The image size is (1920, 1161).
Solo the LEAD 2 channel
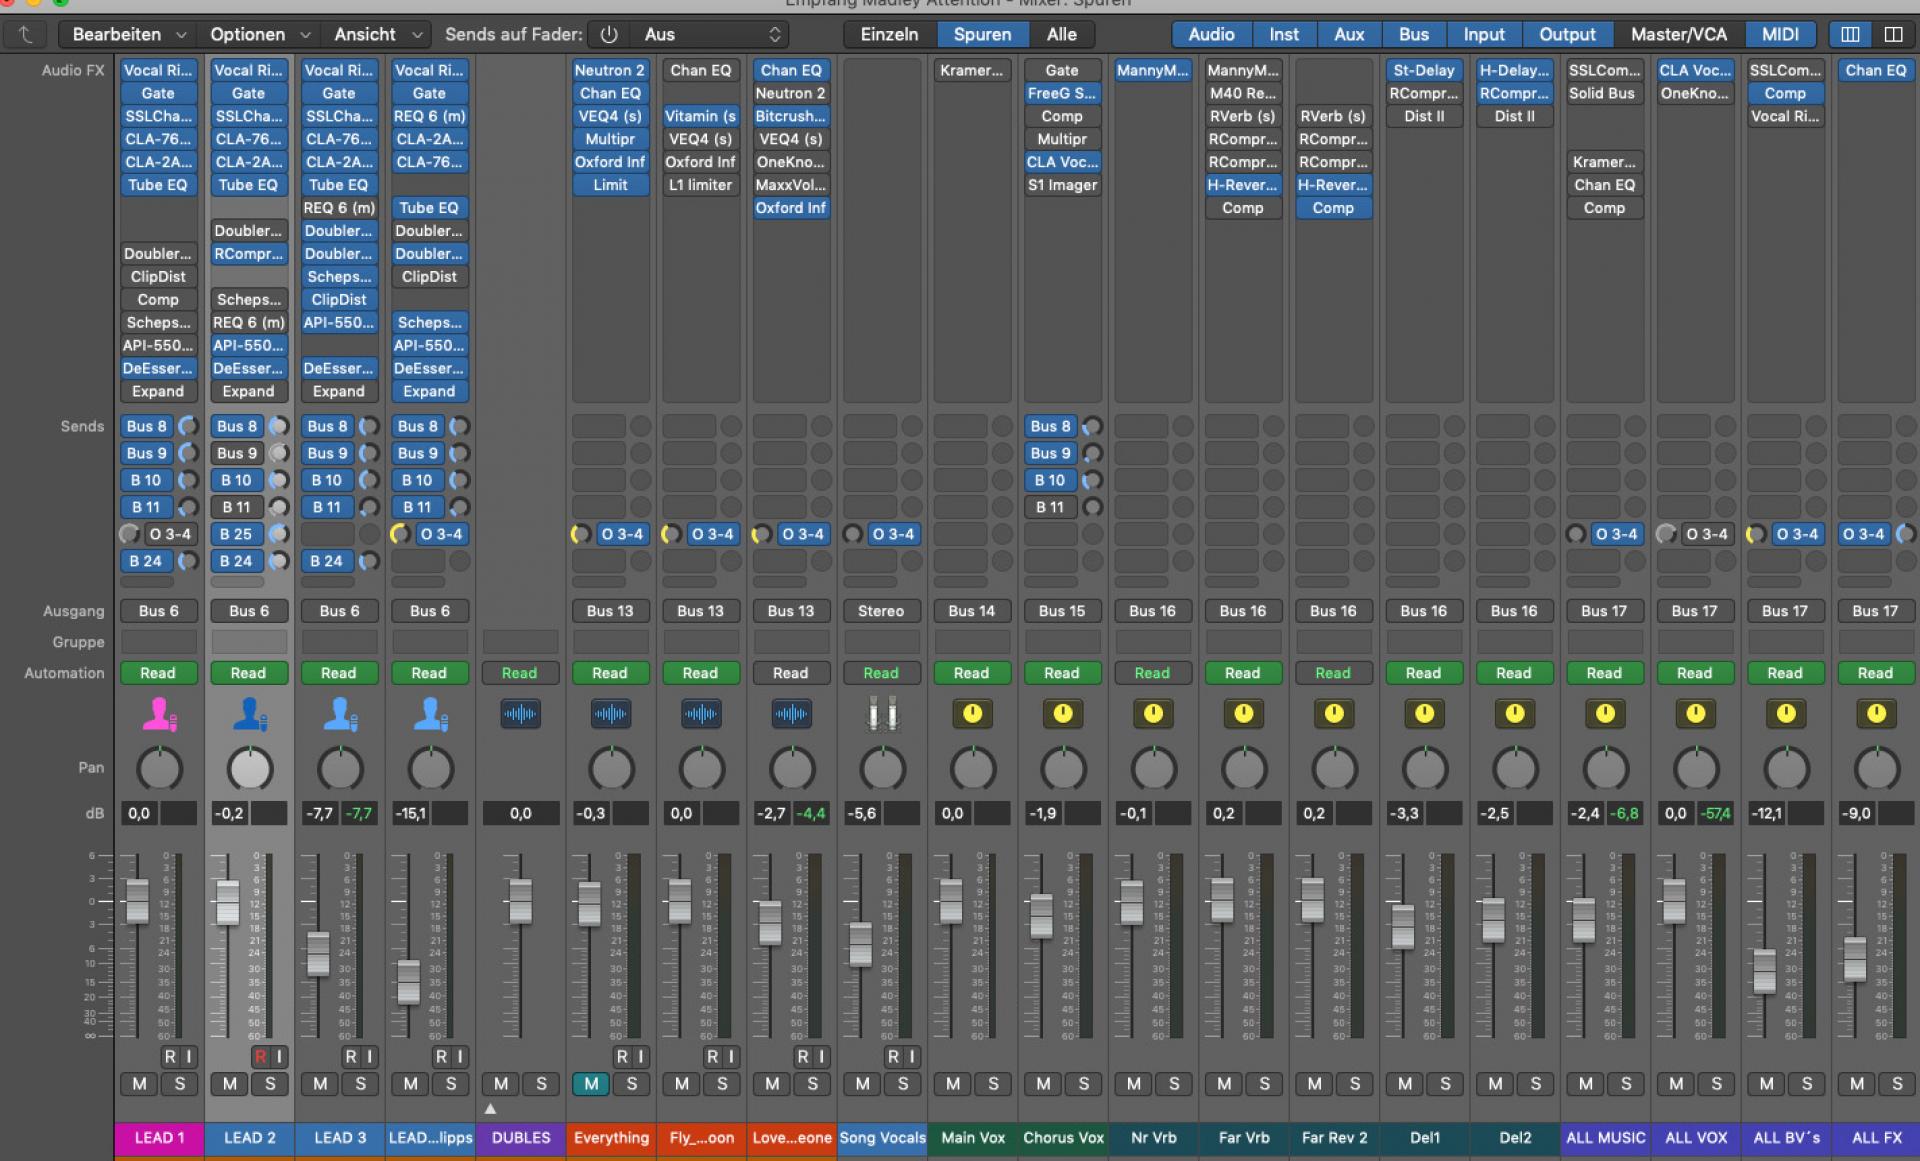(270, 1083)
